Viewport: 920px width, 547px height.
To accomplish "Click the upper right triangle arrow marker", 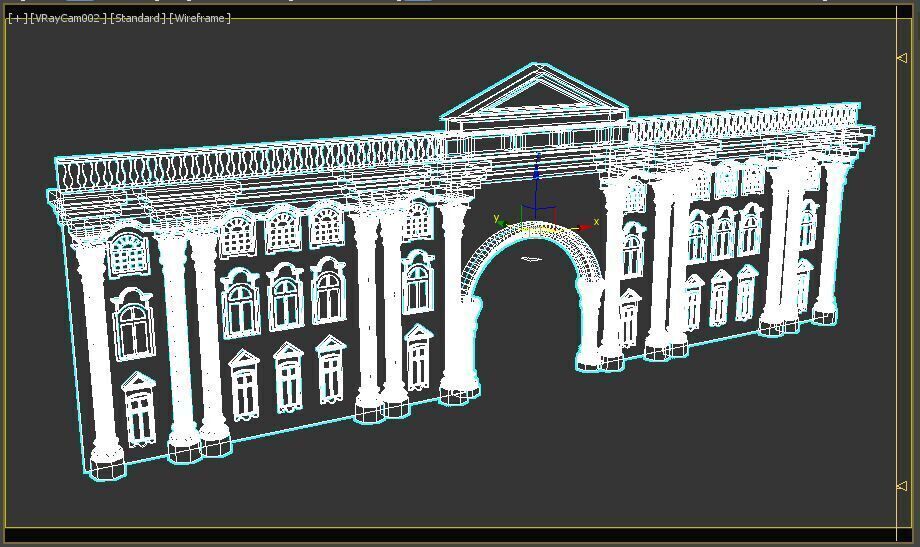I will [902, 58].
